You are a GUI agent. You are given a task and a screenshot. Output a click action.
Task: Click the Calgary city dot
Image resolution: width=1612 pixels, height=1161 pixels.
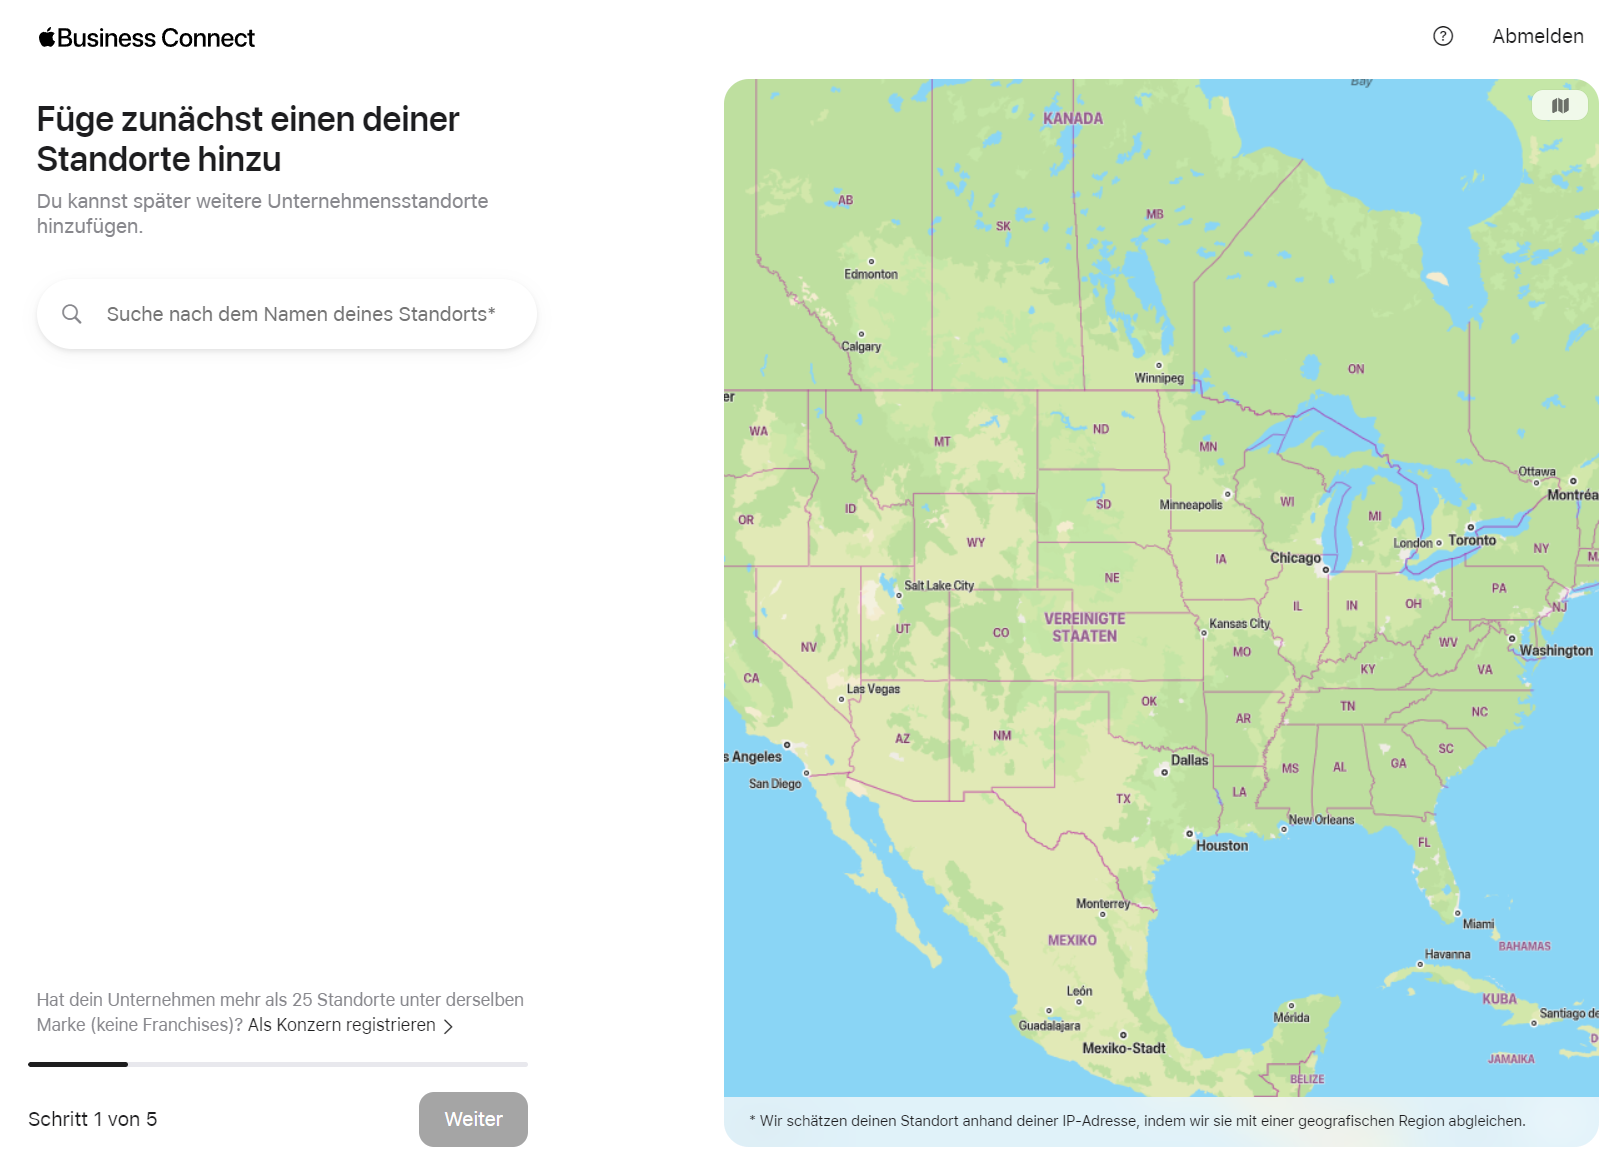point(861,334)
